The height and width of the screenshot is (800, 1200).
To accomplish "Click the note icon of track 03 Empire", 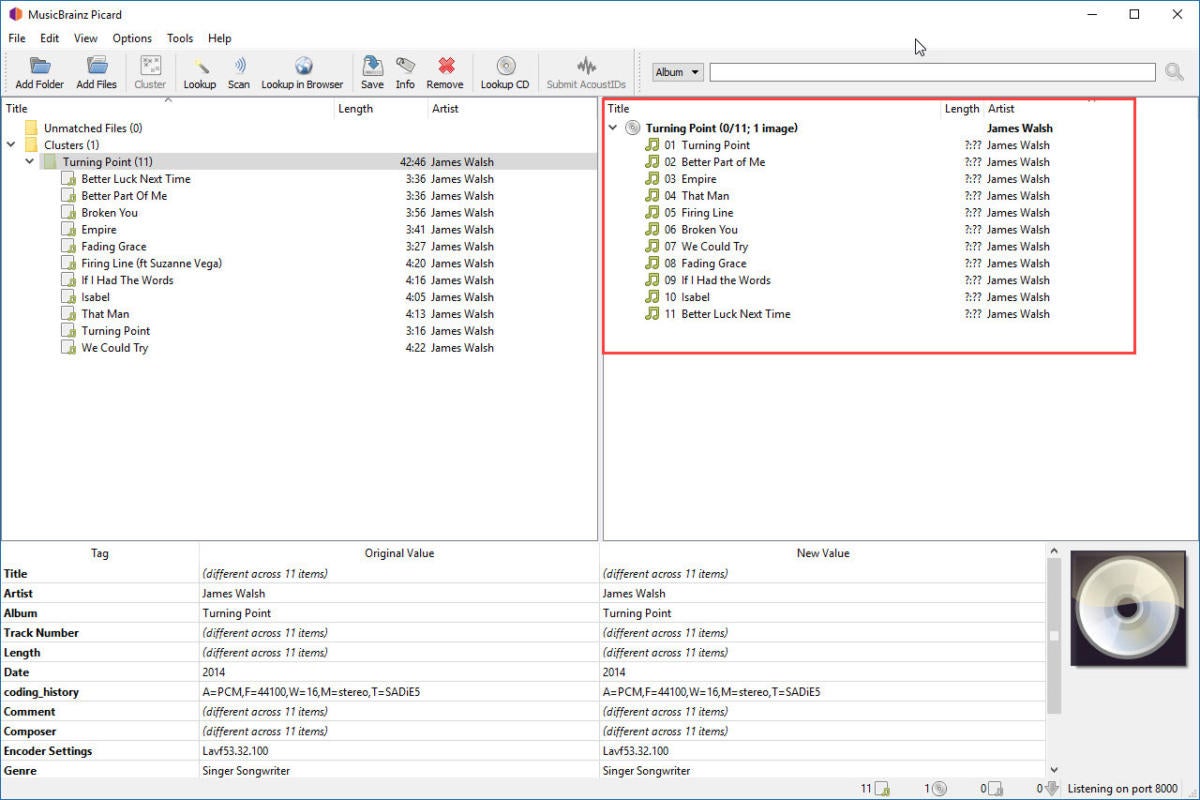I will [653, 179].
